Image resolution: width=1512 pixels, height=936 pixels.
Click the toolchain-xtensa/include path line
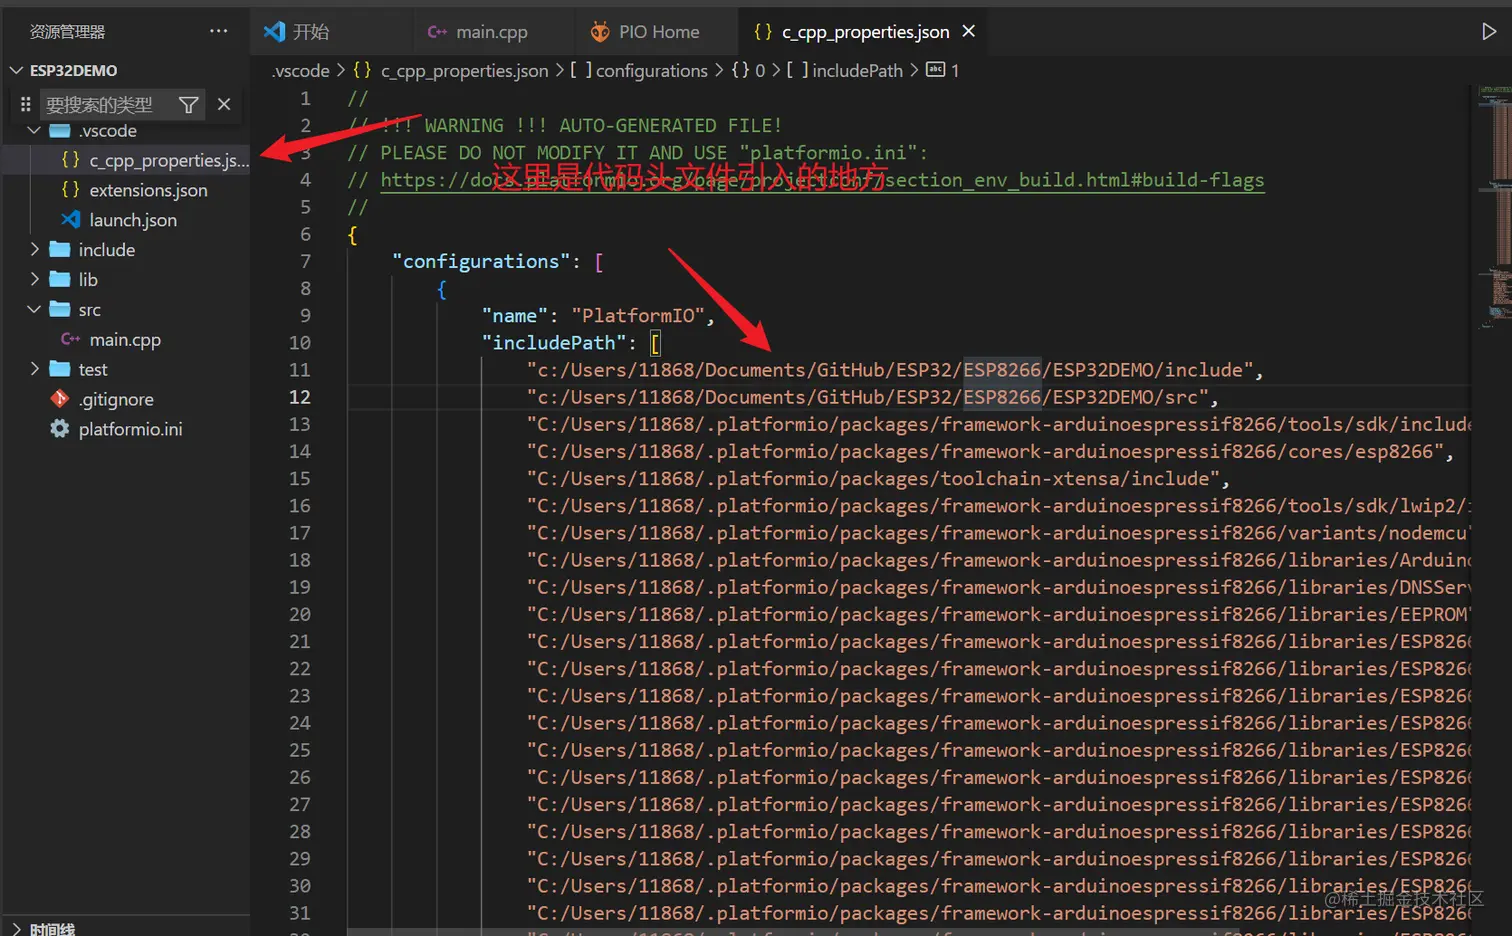[x=873, y=479]
